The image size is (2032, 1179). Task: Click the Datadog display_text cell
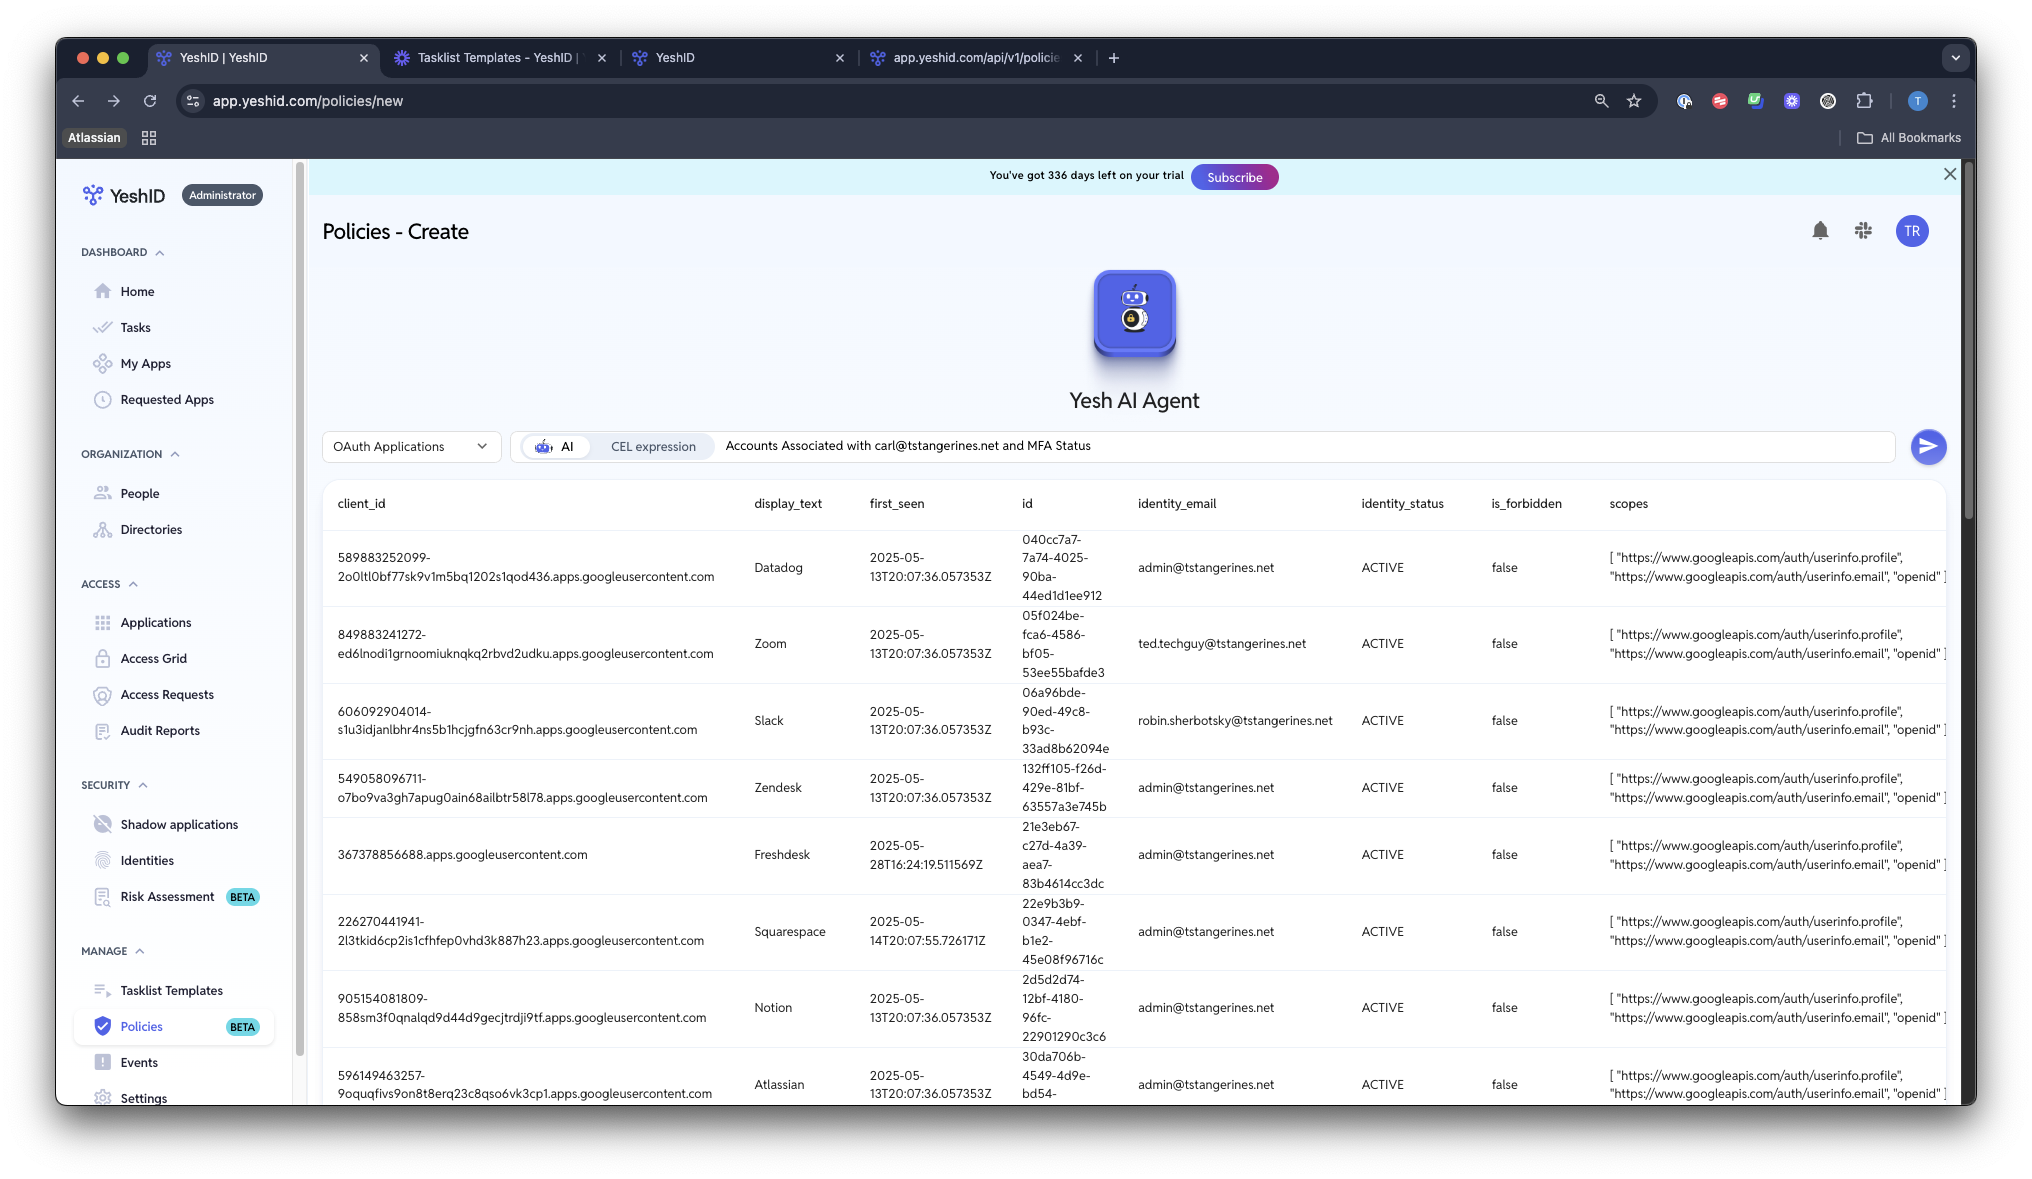coord(778,568)
